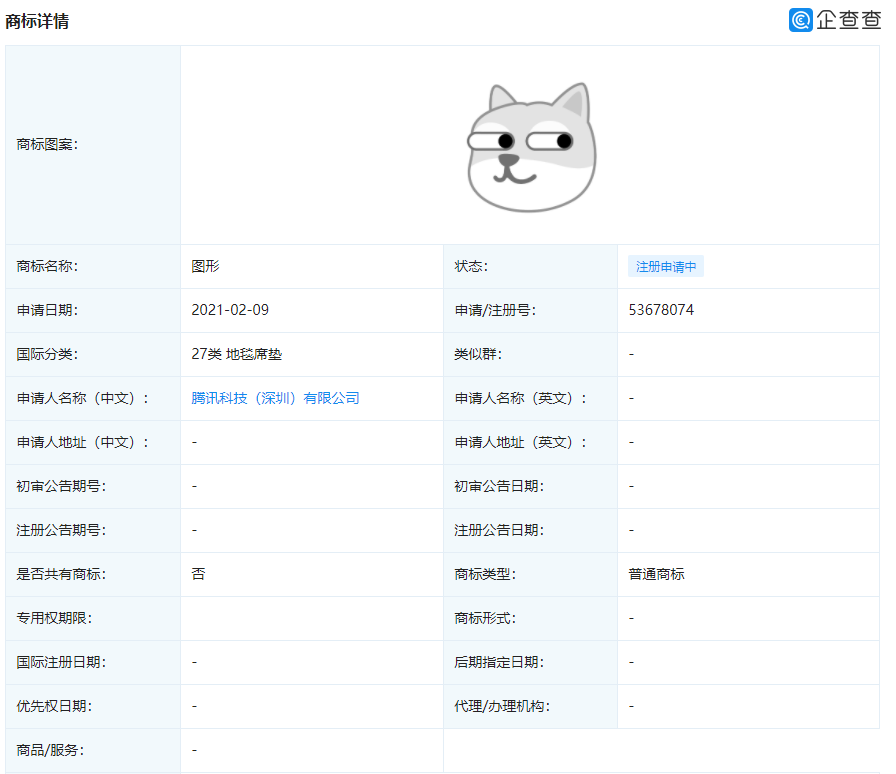The width and height of the screenshot is (896, 774).
Task: Click the 是否共有商标 label
Action: [61, 574]
